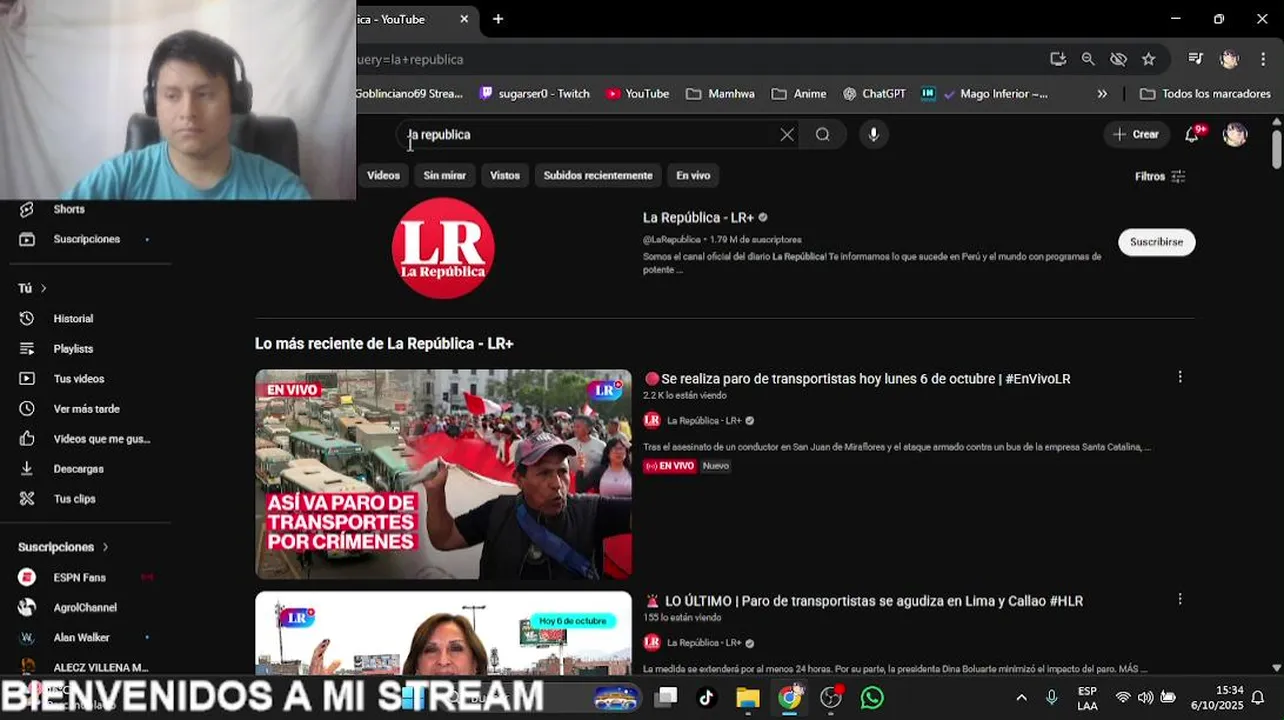Open the zoom magnifier icon in address bar
1284x720 pixels.
coord(1088,59)
